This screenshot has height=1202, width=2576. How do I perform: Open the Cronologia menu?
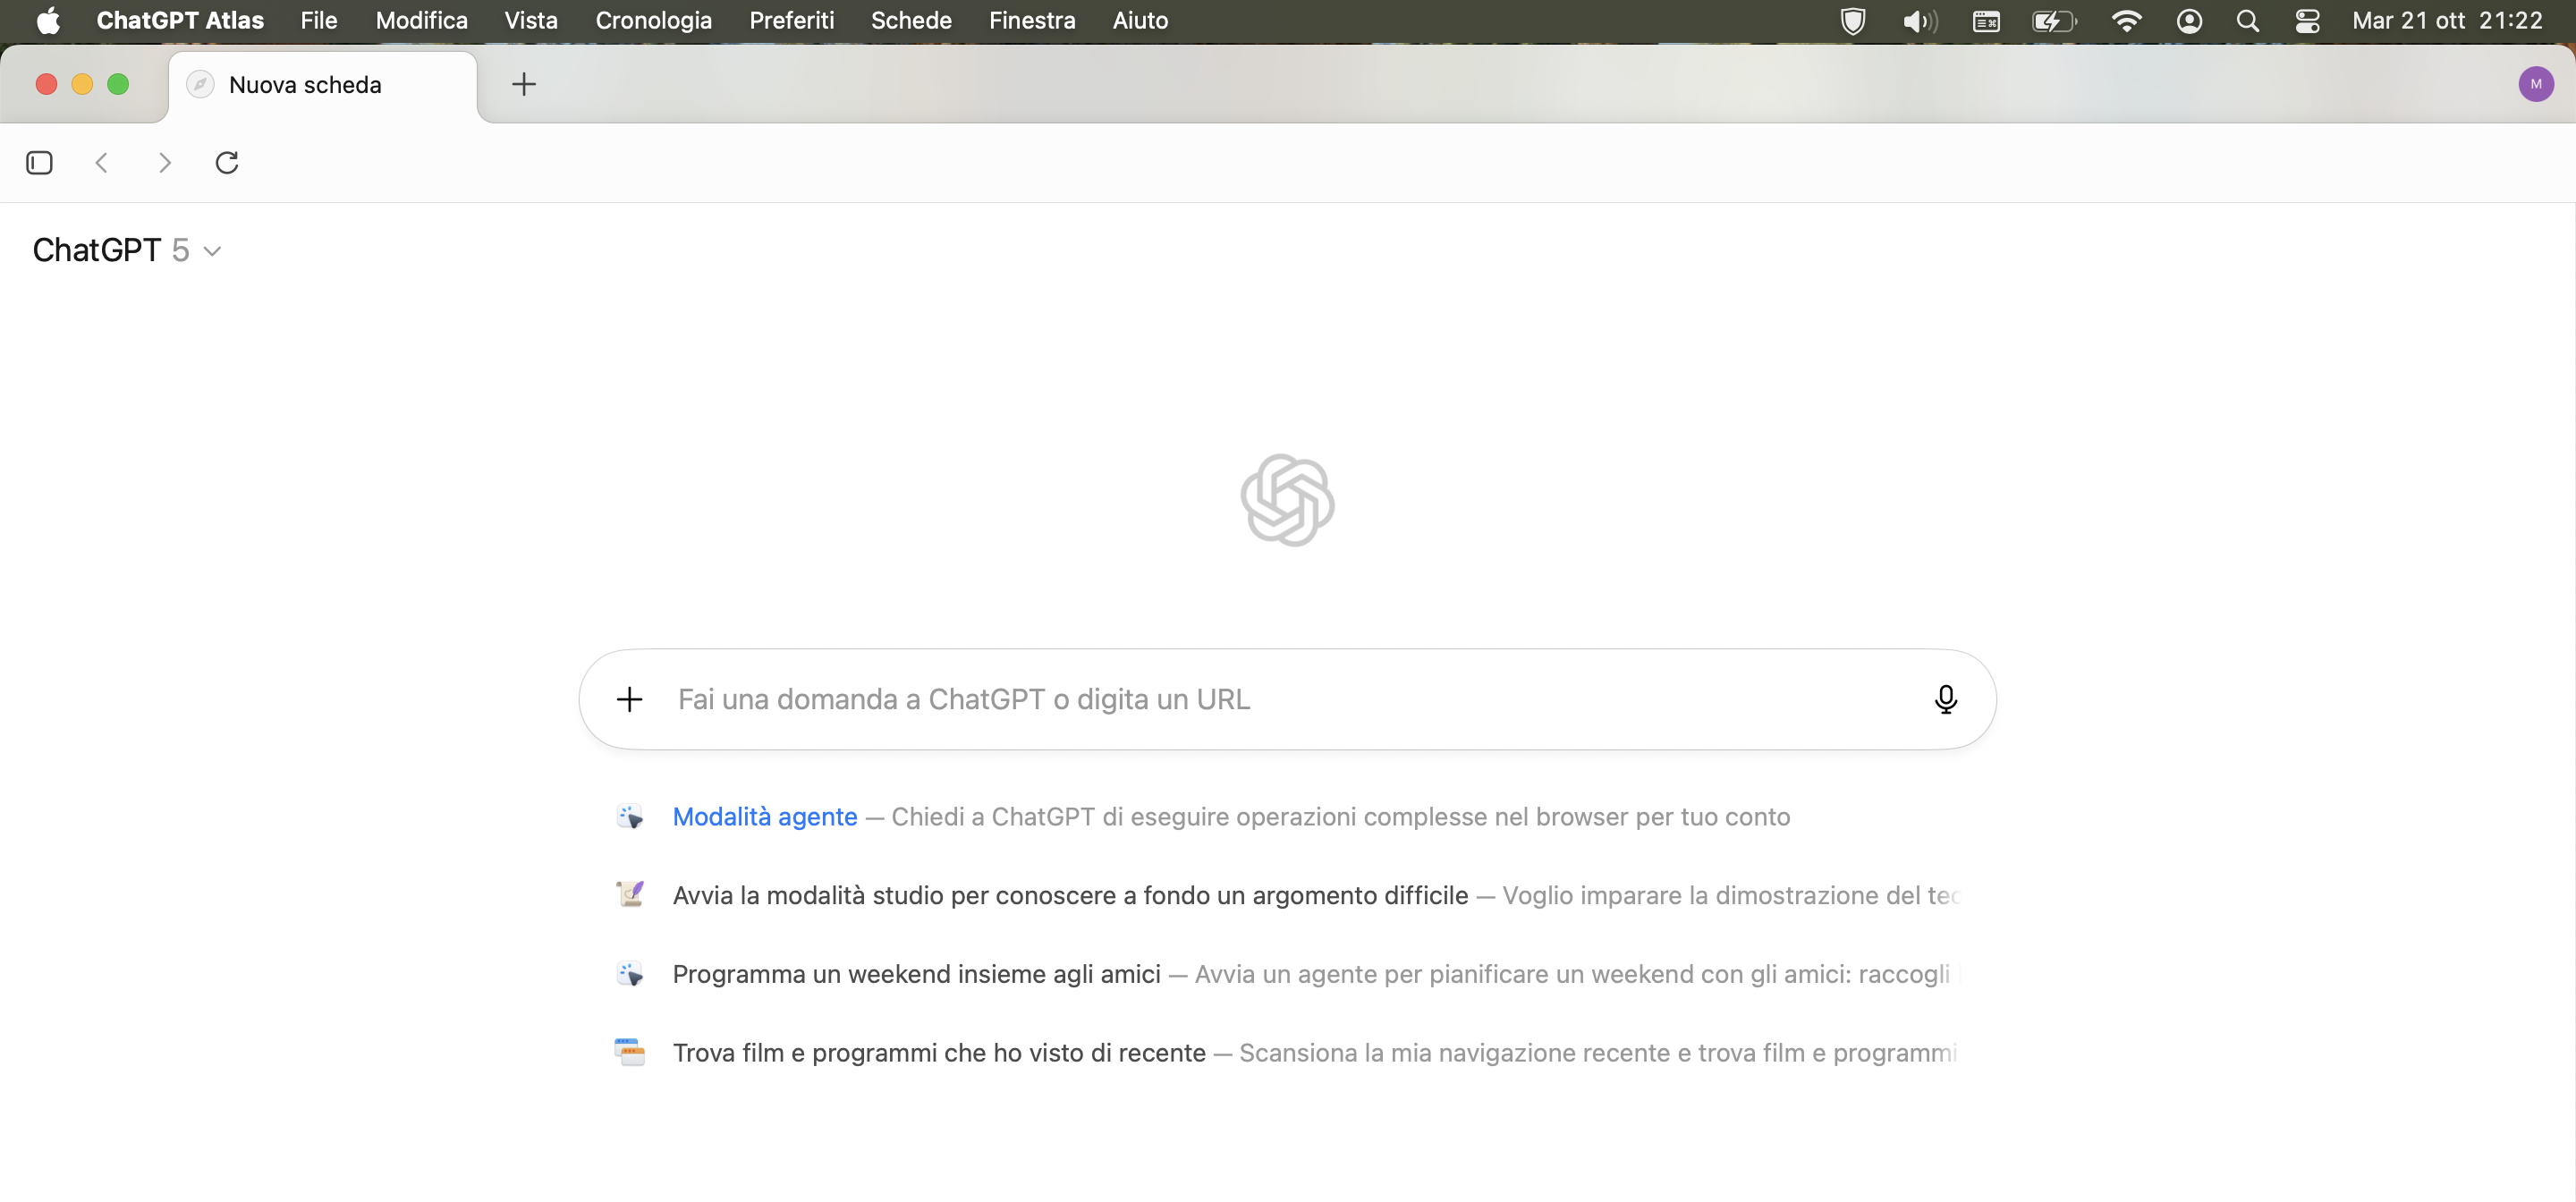pyautogui.click(x=653, y=20)
